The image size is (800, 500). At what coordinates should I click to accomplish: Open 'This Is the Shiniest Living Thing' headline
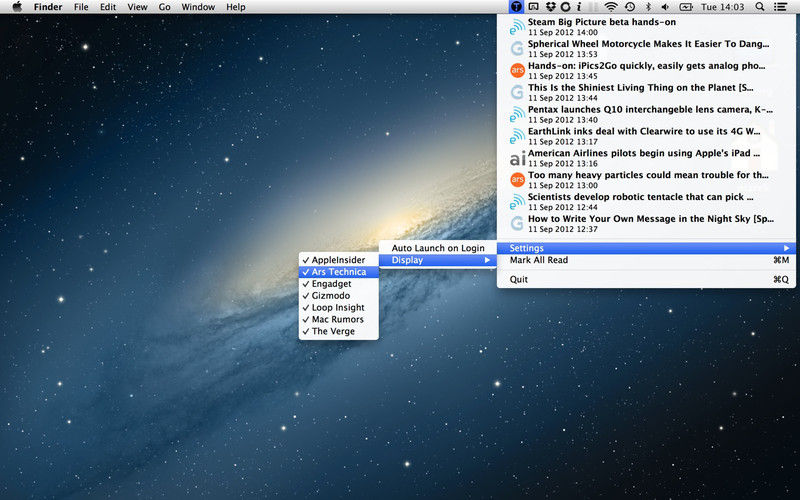point(640,88)
